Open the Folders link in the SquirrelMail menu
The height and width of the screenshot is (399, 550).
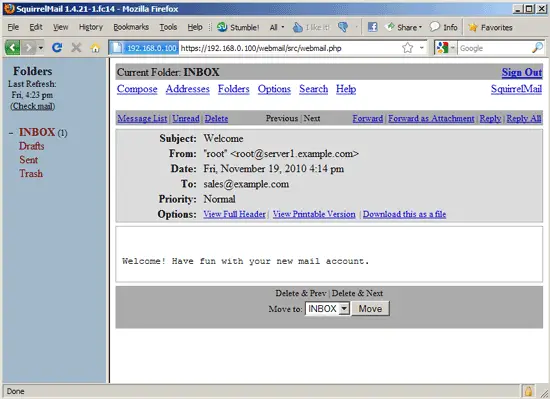coord(234,89)
